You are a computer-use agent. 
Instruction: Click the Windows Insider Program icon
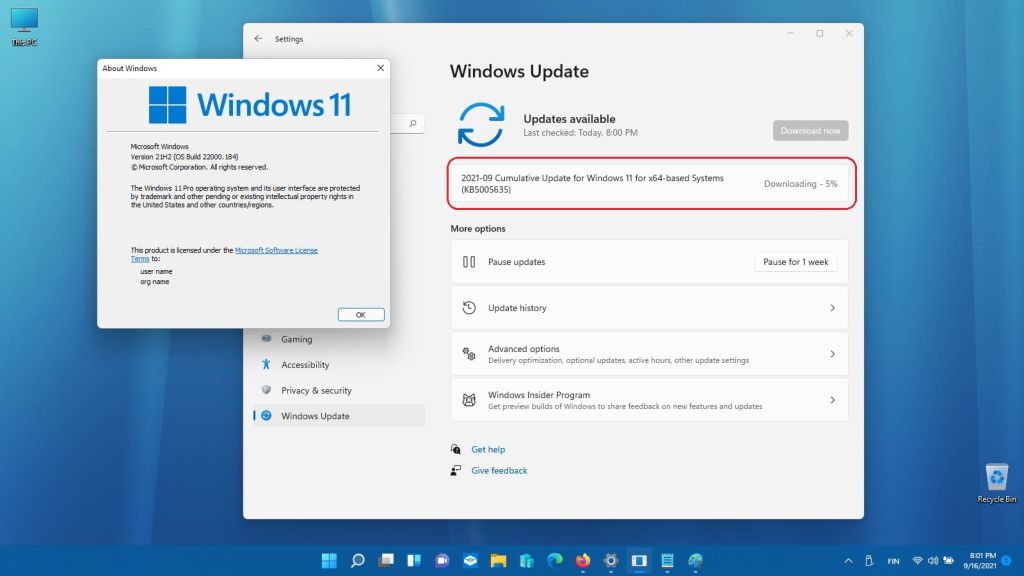click(469, 400)
